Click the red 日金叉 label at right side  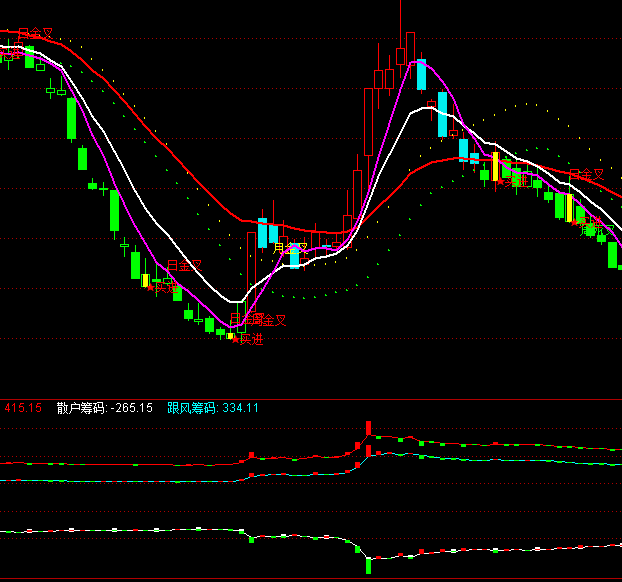587,174
